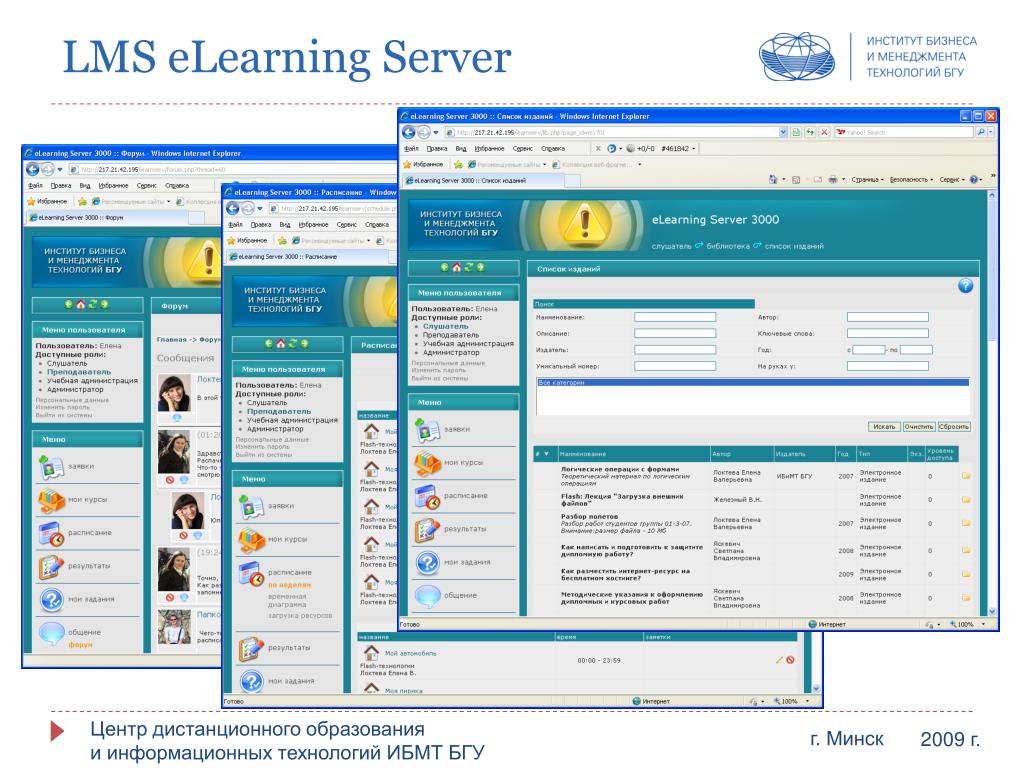This screenshot has width=1024, height=768.
Task: Open результаты checklist icon in Список изданий window
Action: (x=428, y=530)
